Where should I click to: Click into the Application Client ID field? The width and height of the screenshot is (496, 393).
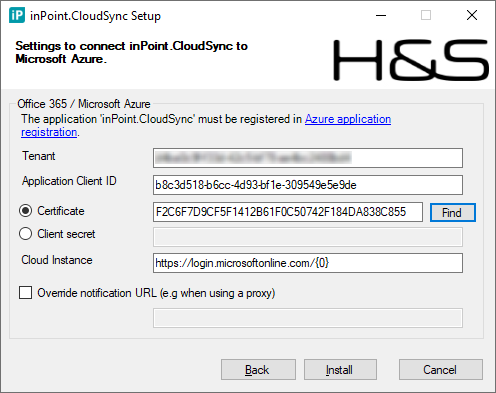[308, 185]
